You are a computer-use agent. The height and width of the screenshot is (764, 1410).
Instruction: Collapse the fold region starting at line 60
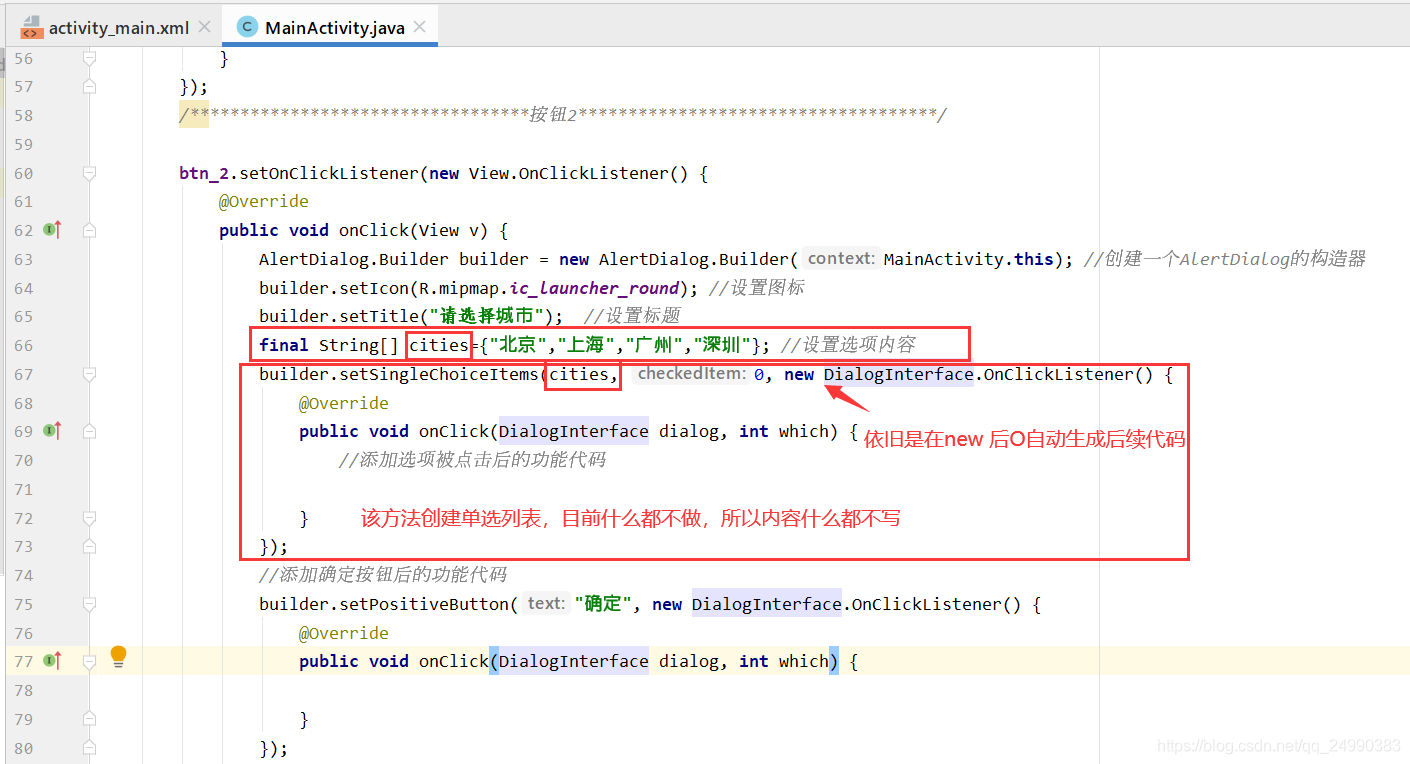coord(89,173)
